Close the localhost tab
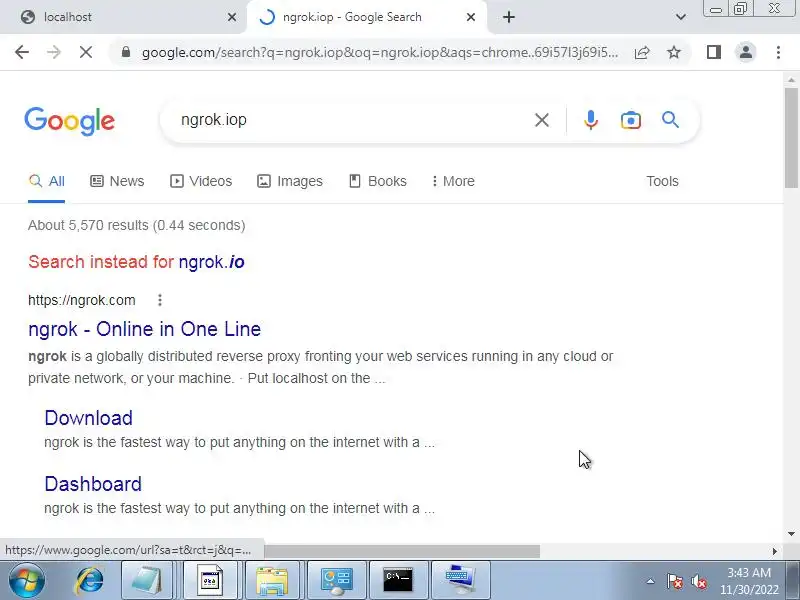Screen dimensions: 800x600 (232, 17)
